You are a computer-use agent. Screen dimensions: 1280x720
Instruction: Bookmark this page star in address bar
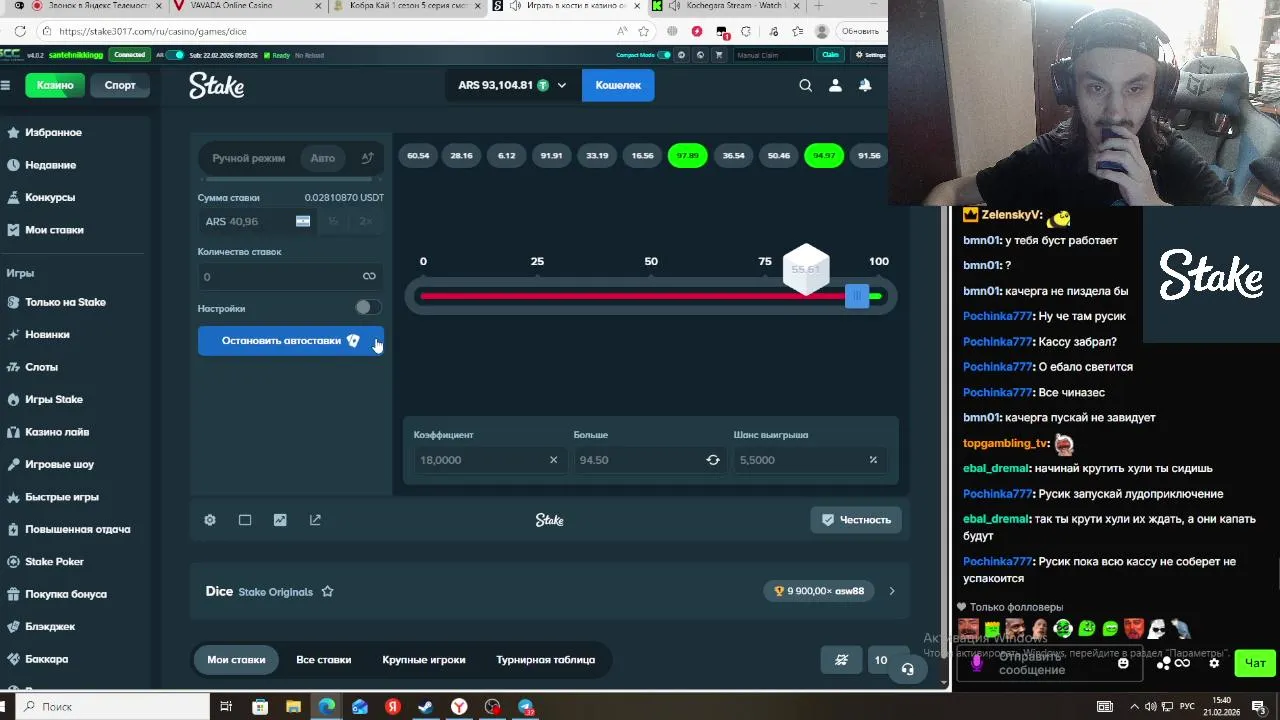point(643,31)
